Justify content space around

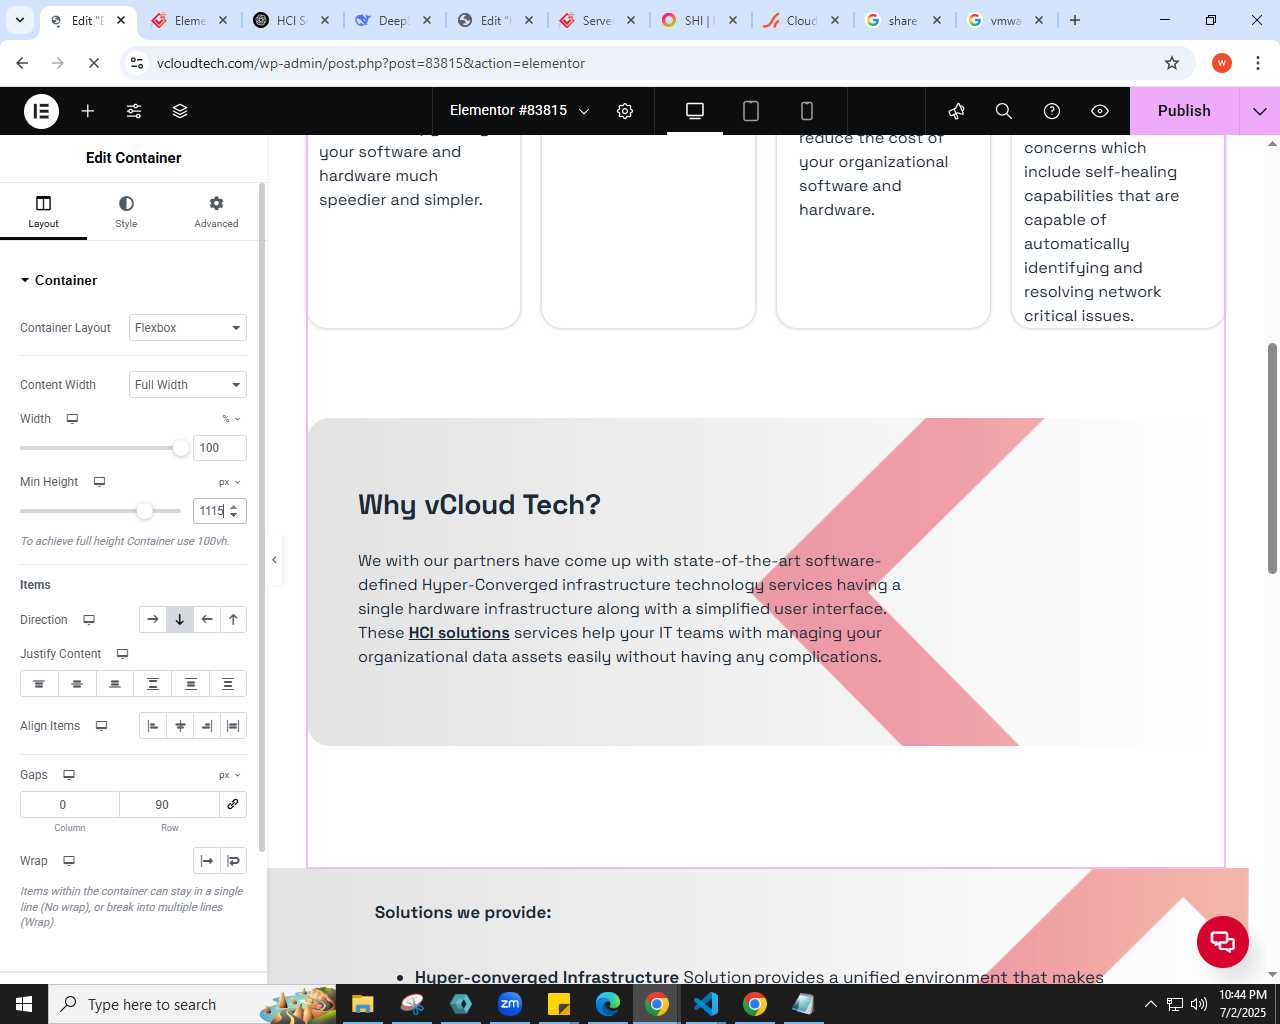coord(190,684)
